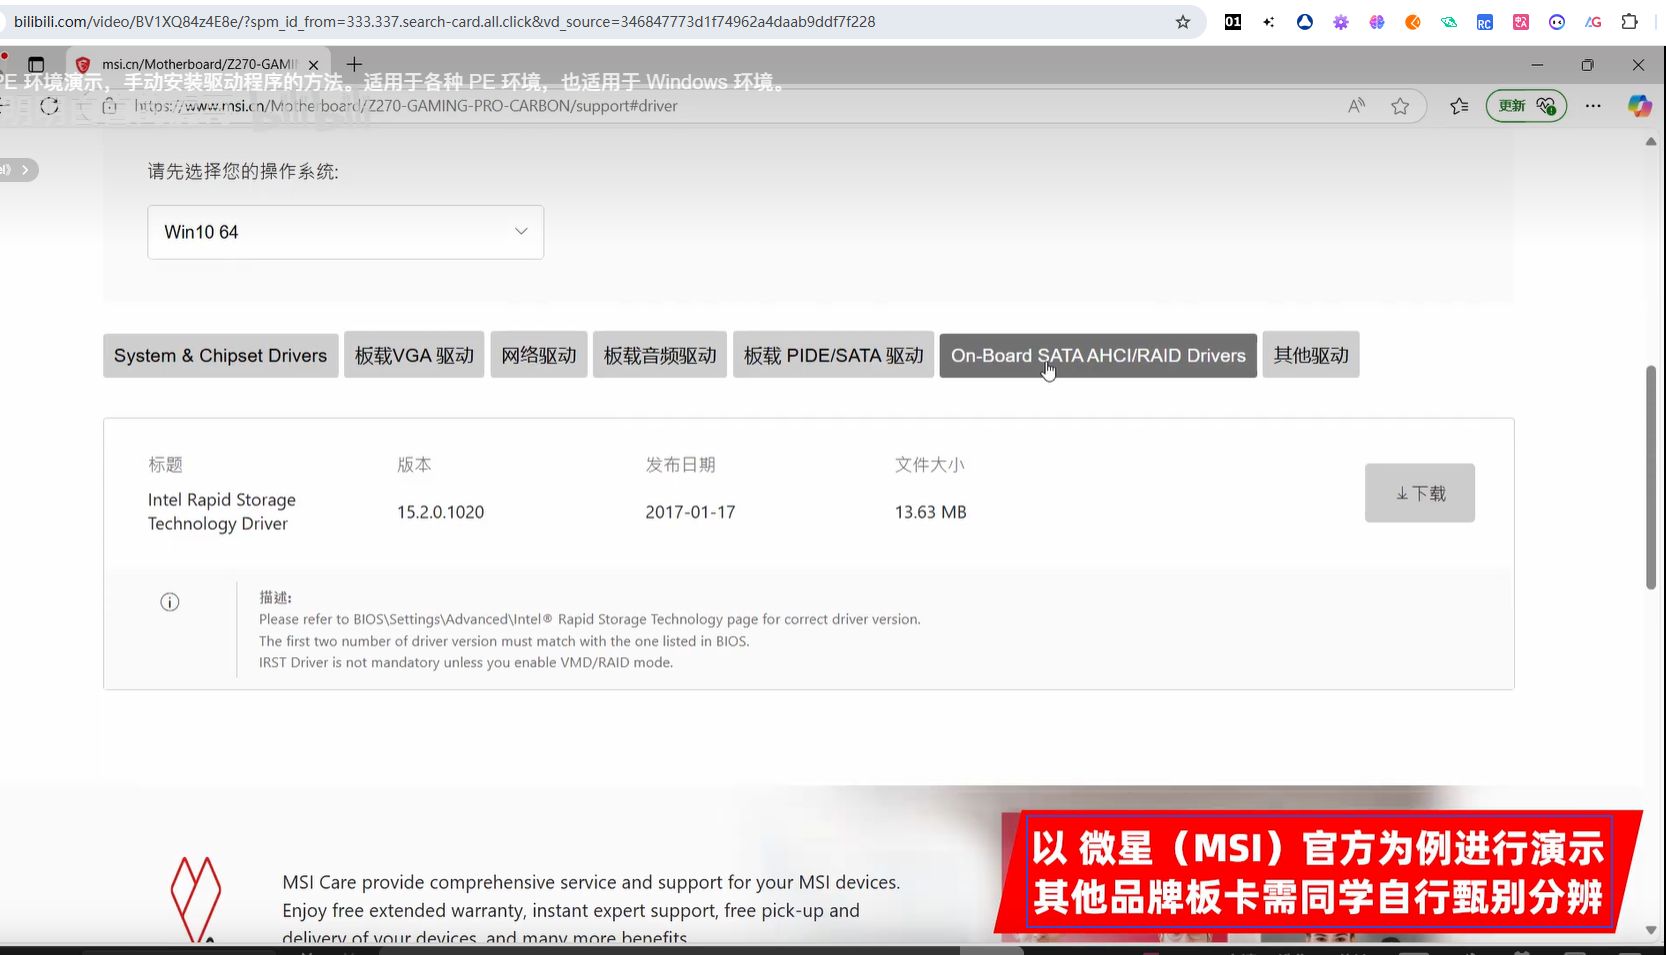Select On-Board SATA AHCI/RAID Drivers tab
This screenshot has width=1666, height=955.
pos(1098,356)
